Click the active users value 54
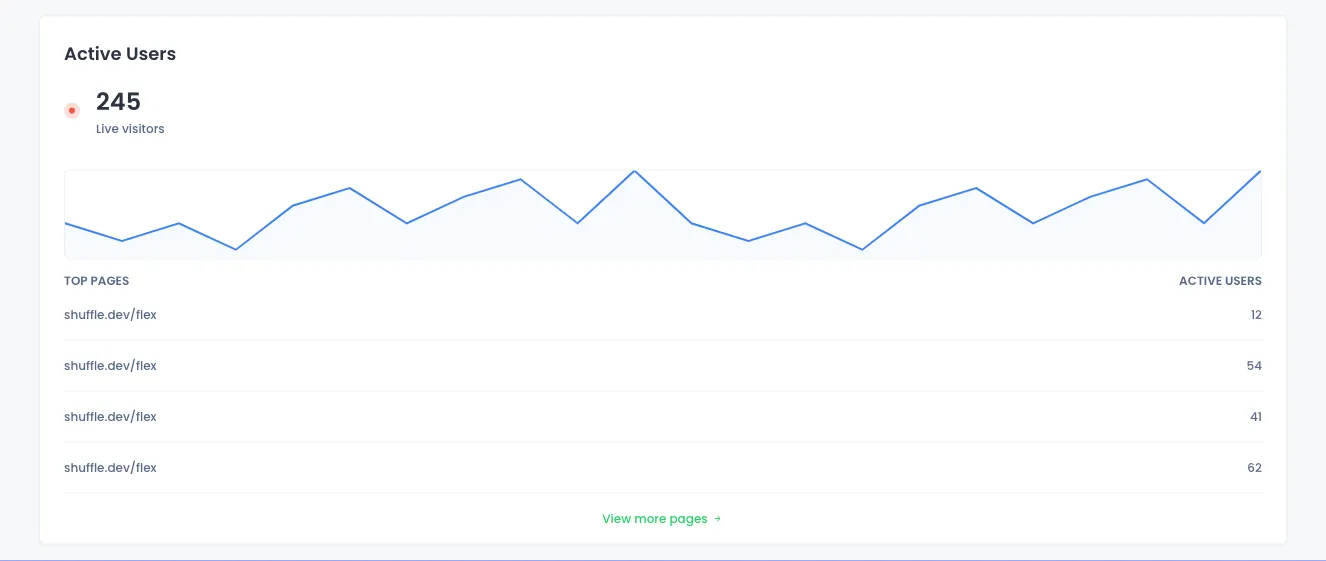1326x561 pixels. tap(1254, 366)
